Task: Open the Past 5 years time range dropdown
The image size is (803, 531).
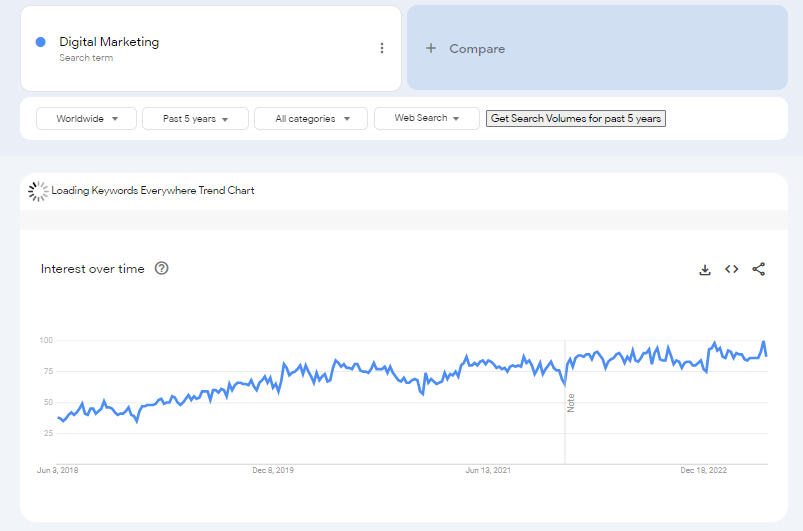Action: tap(196, 118)
